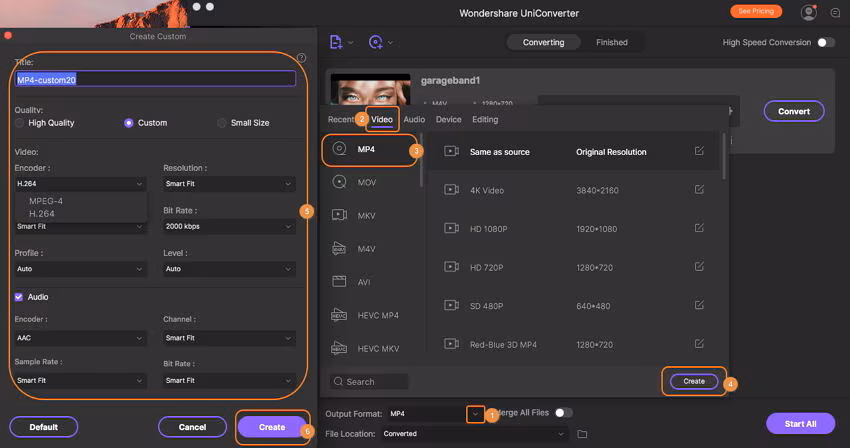
Task: Choose H.264 from encoder list
Action: pos(42,214)
